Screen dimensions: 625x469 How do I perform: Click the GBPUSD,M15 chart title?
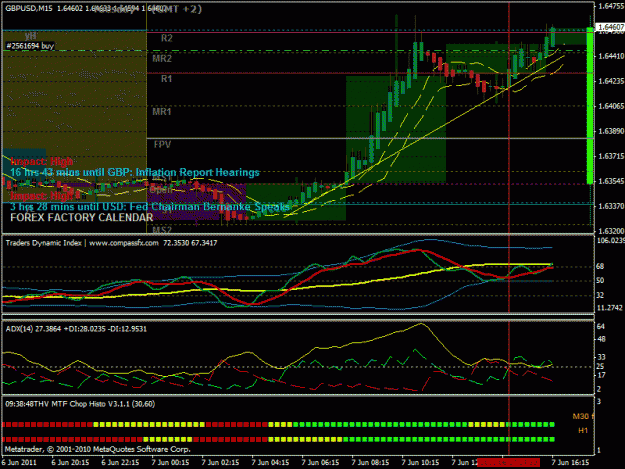pyautogui.click(x=29, y=8)
